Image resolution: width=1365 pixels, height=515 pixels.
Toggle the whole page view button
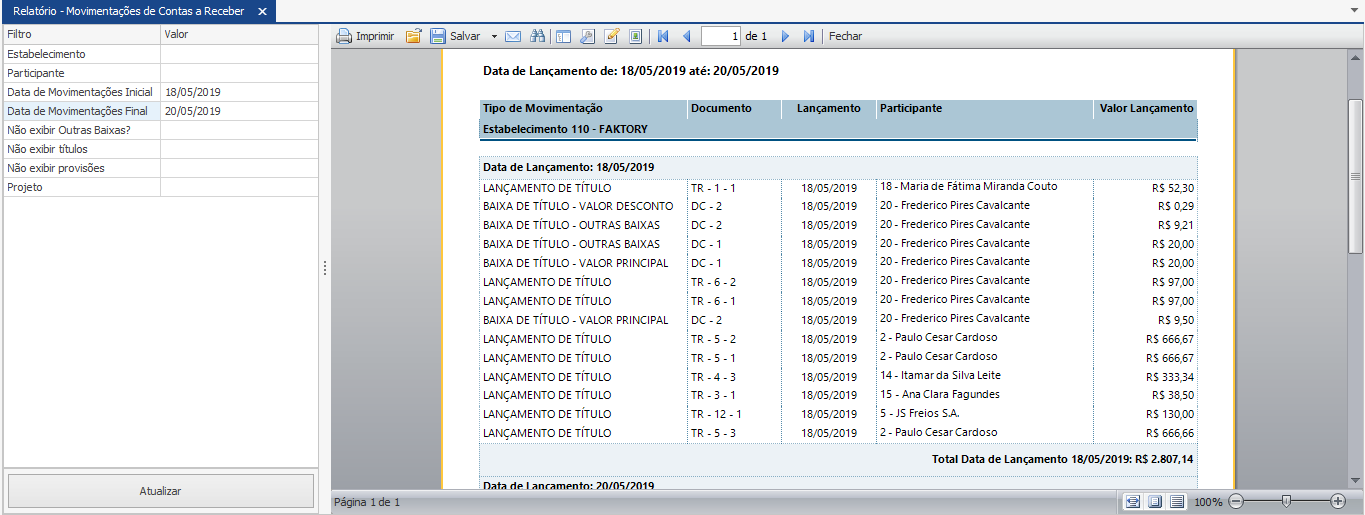click(1155, 501)
